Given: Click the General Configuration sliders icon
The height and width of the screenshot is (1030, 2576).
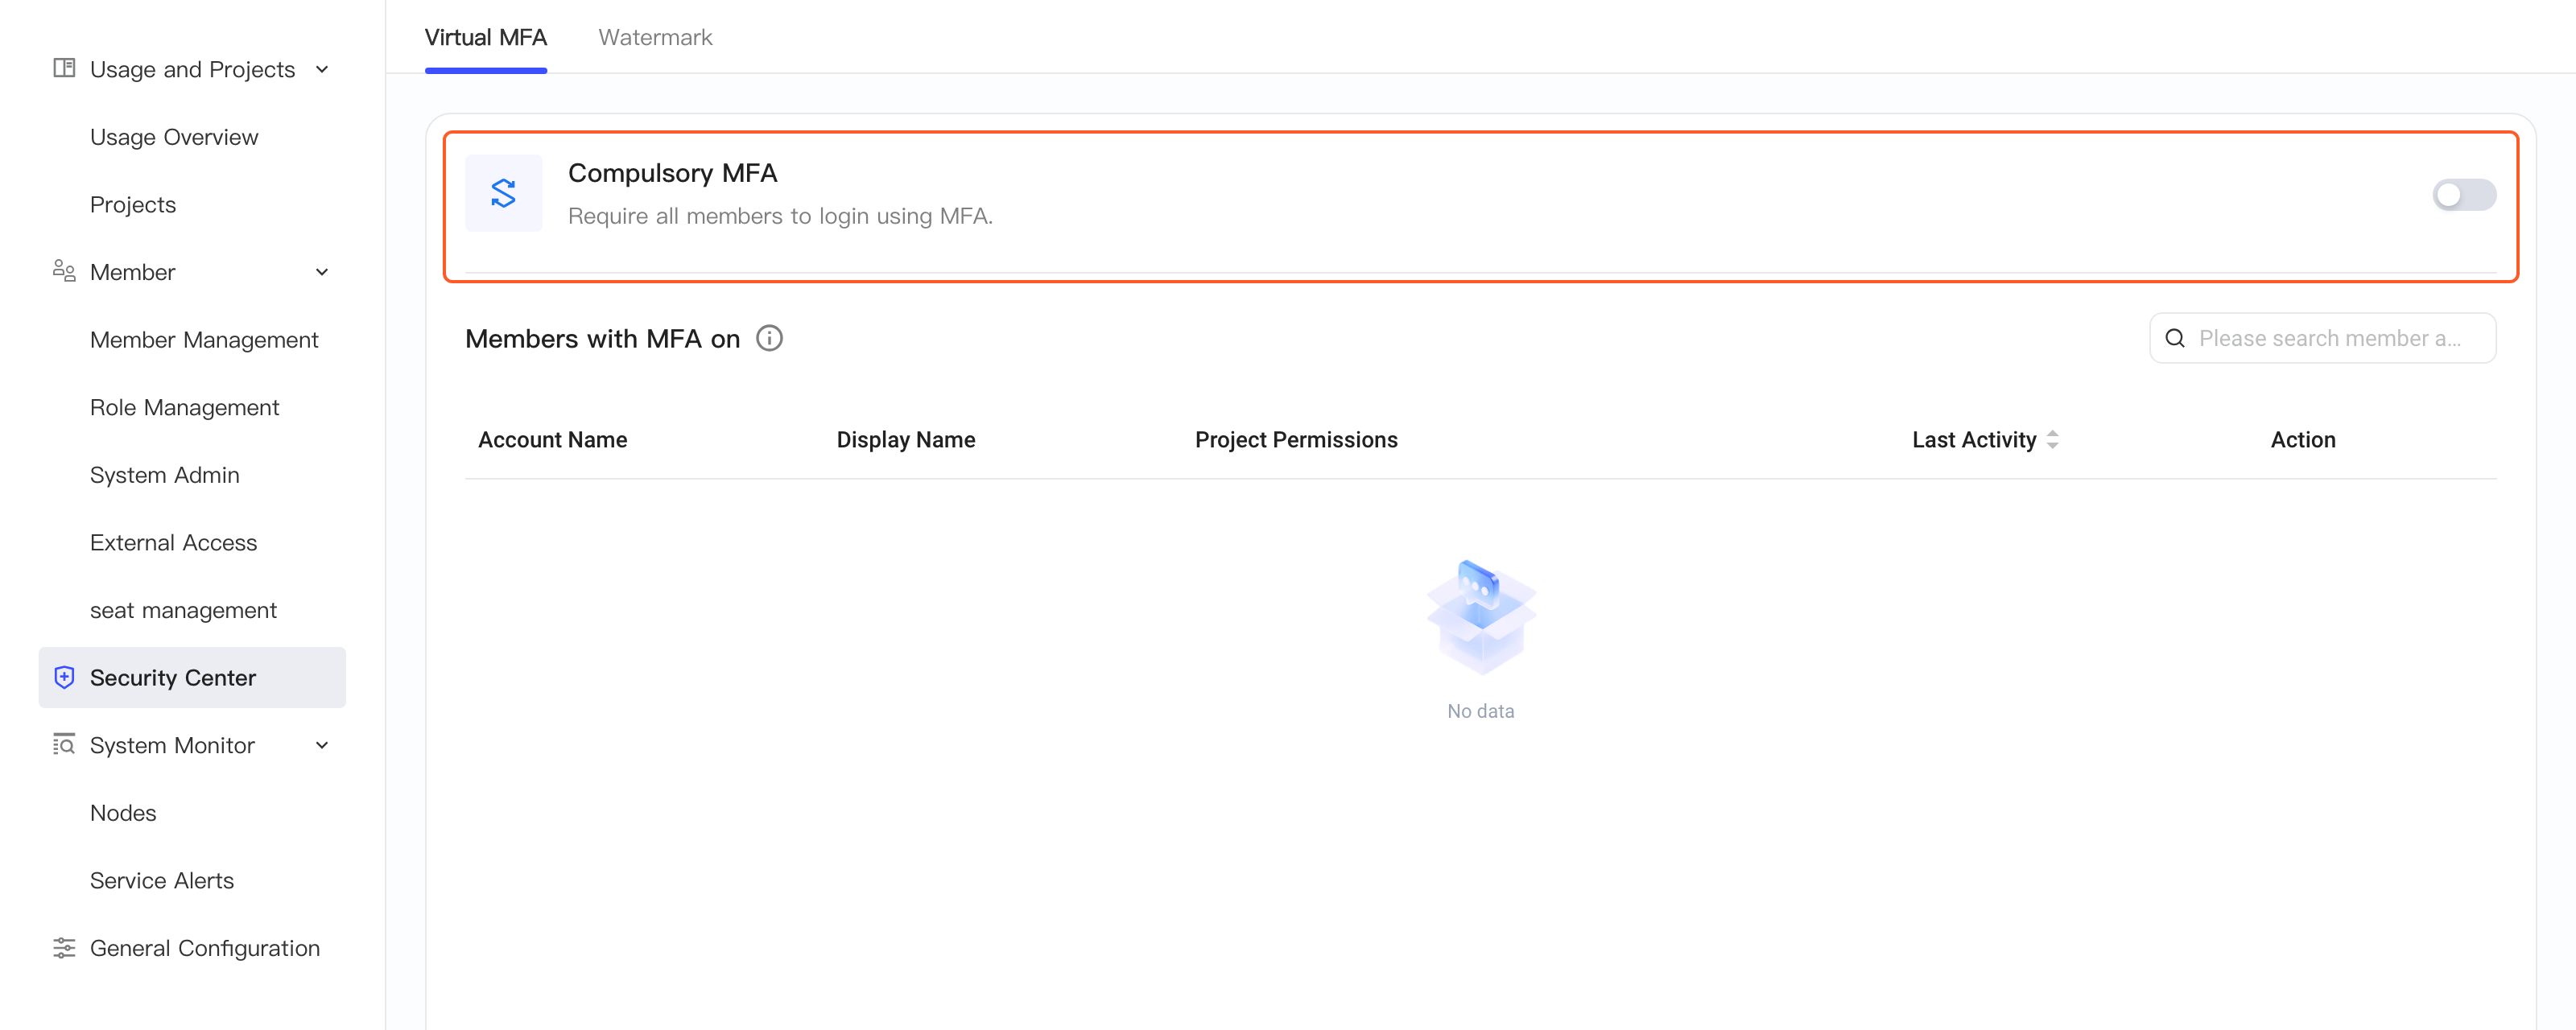Looking at the screenshot, I should 64,947.
